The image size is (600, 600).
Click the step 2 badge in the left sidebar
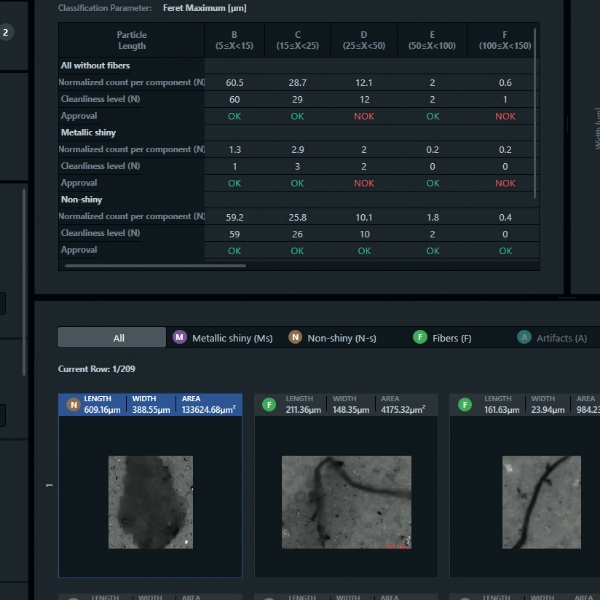(x=6, y=32)
